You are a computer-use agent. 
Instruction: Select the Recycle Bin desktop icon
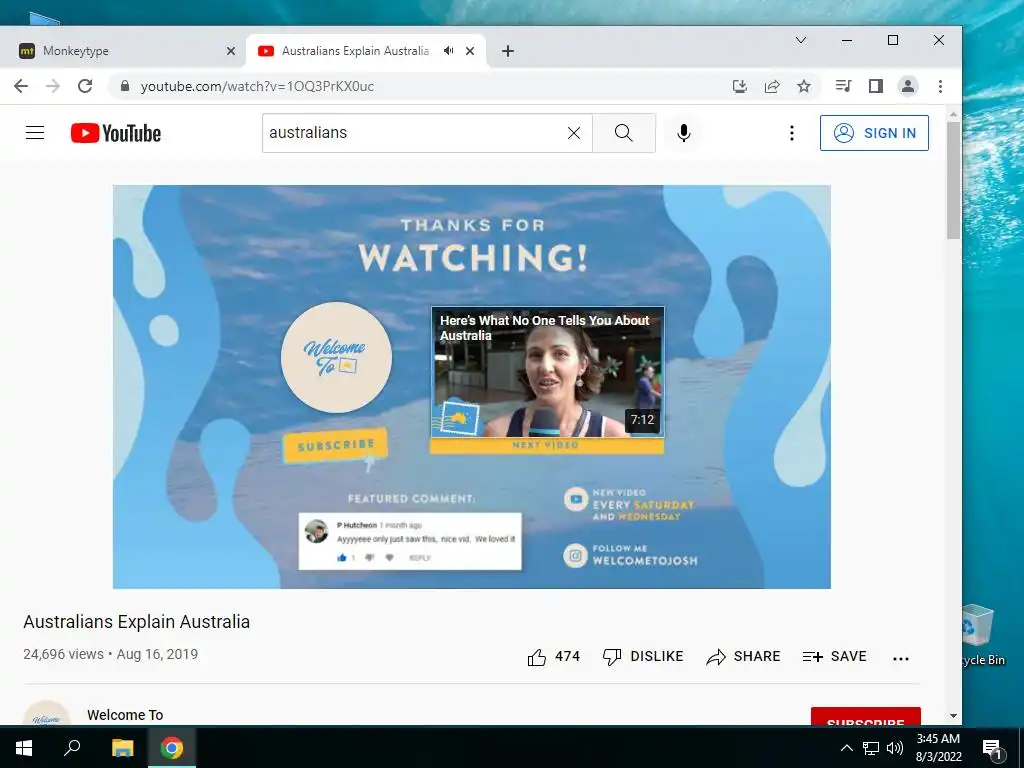pyautogui.click(x=984, y=635)
